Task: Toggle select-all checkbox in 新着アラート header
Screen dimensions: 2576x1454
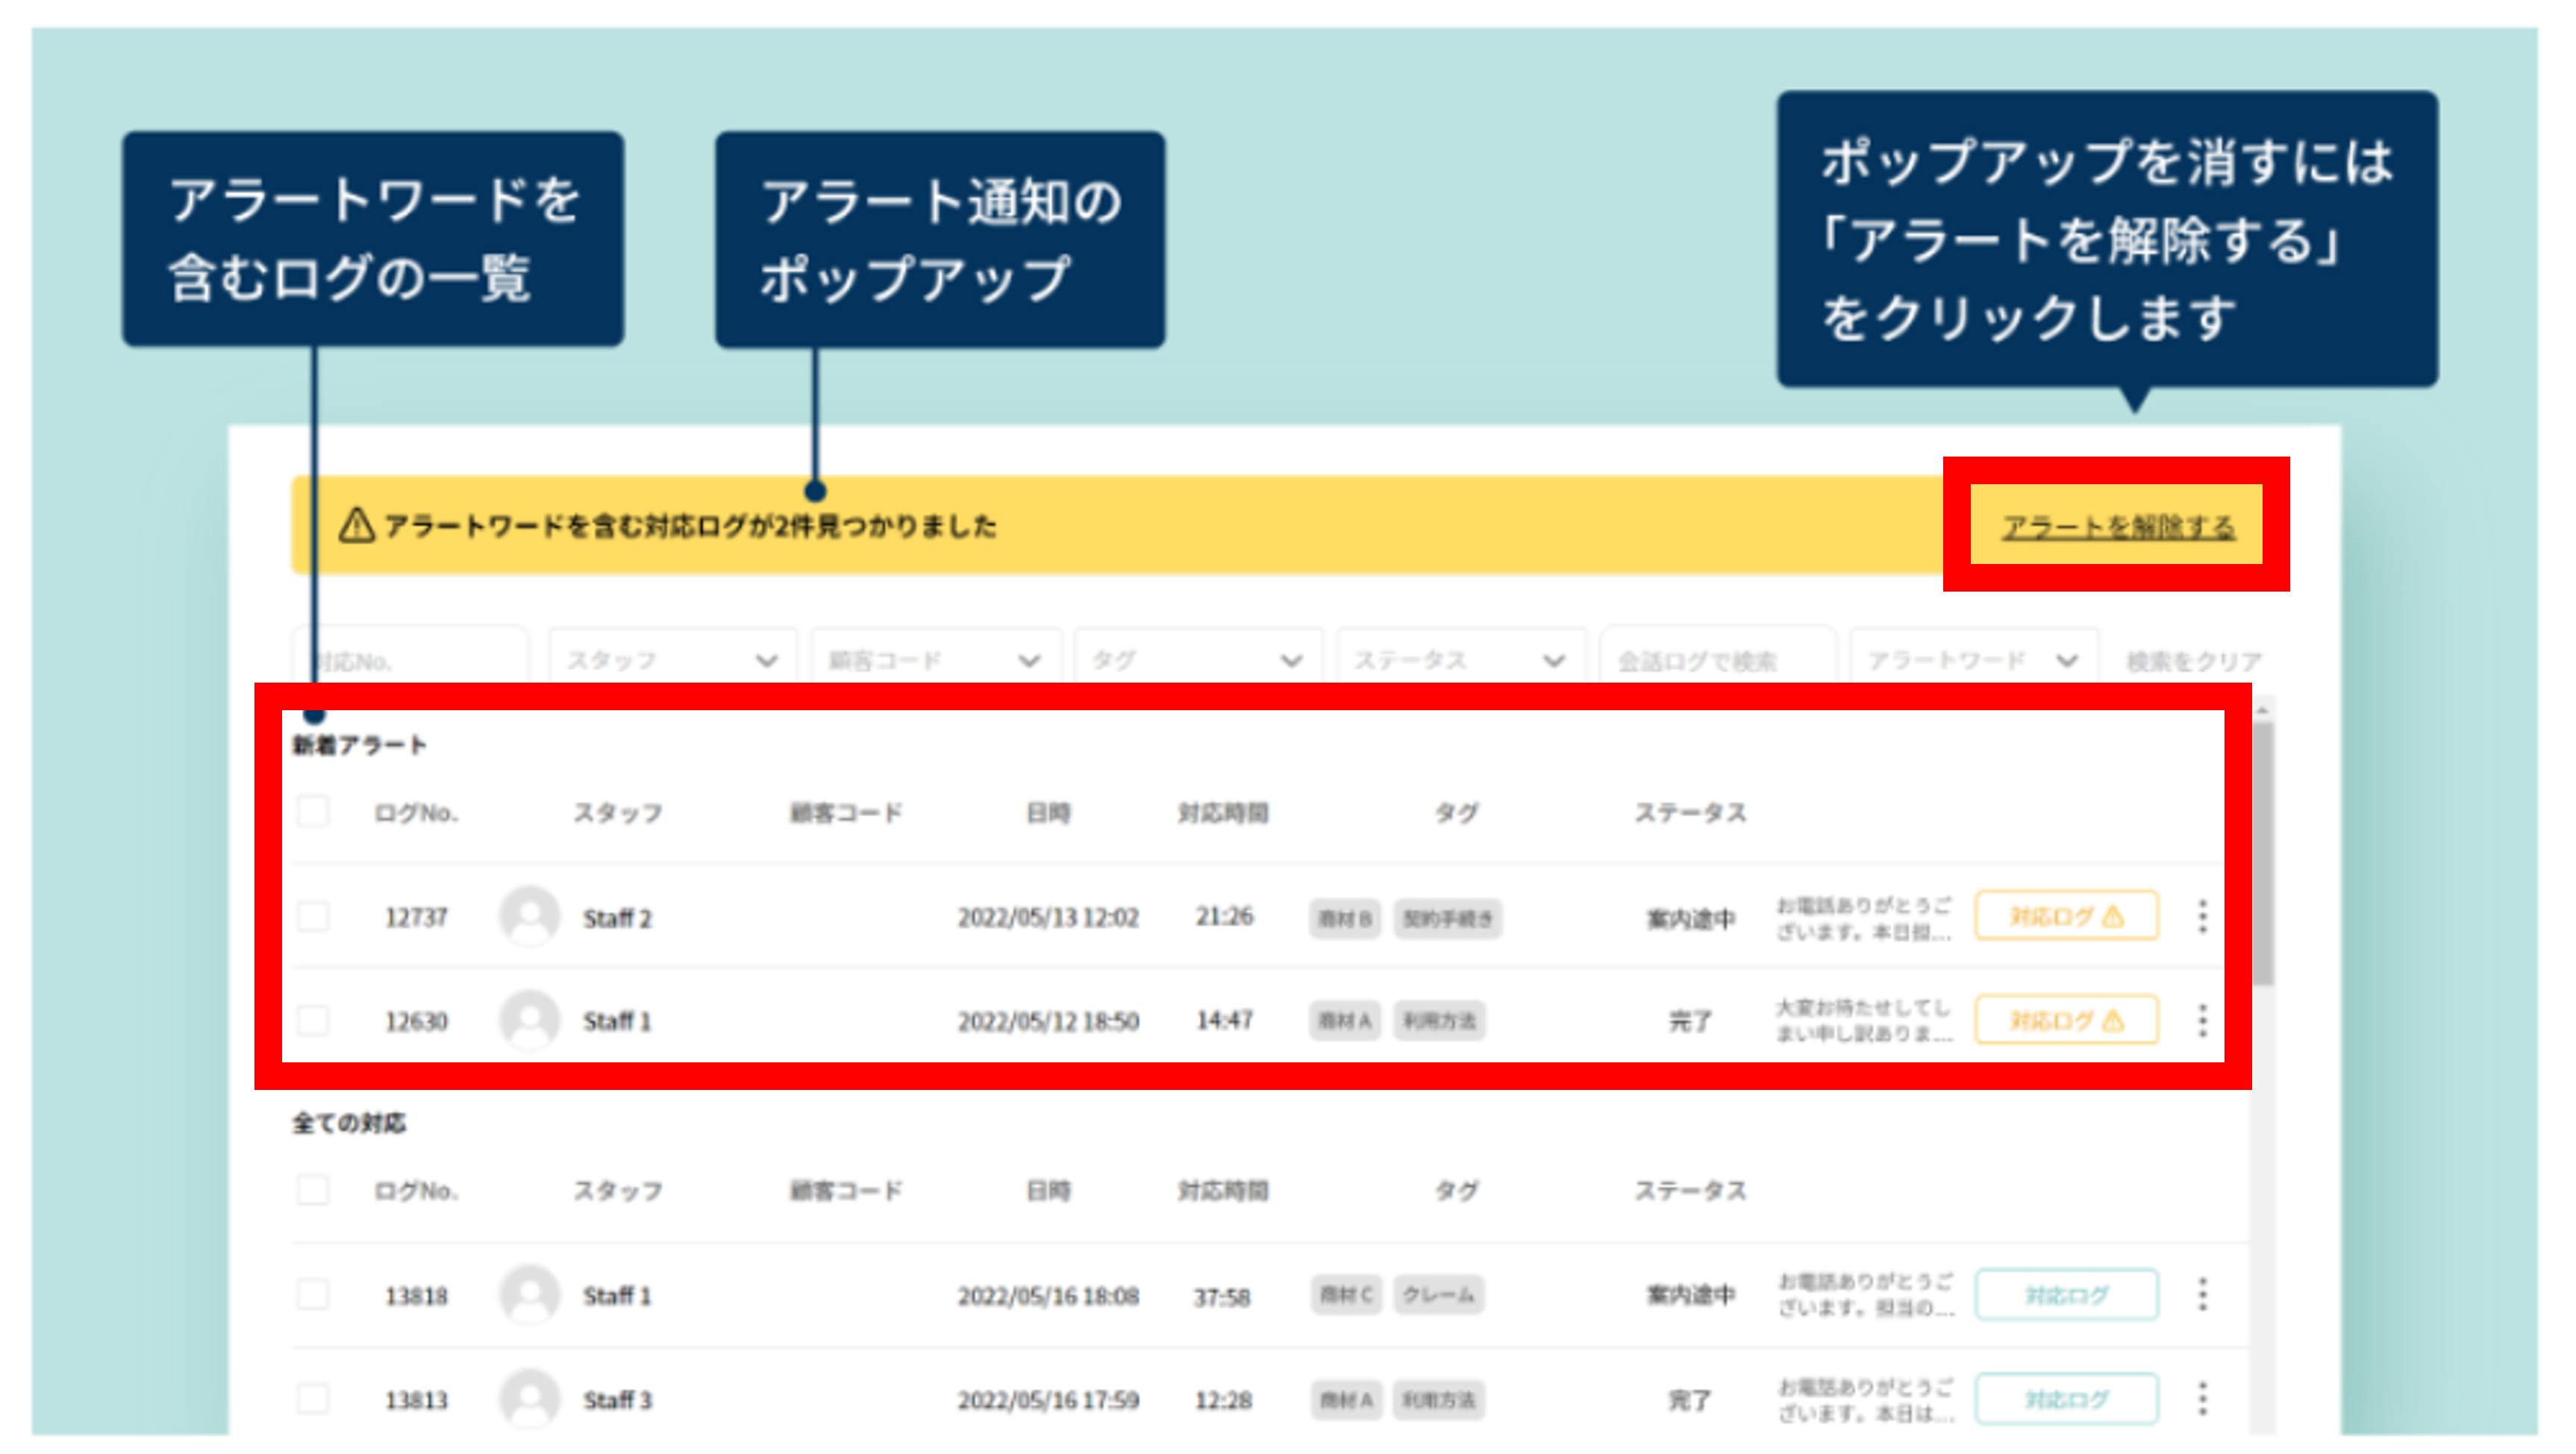Action: click(x=313, y=811)
